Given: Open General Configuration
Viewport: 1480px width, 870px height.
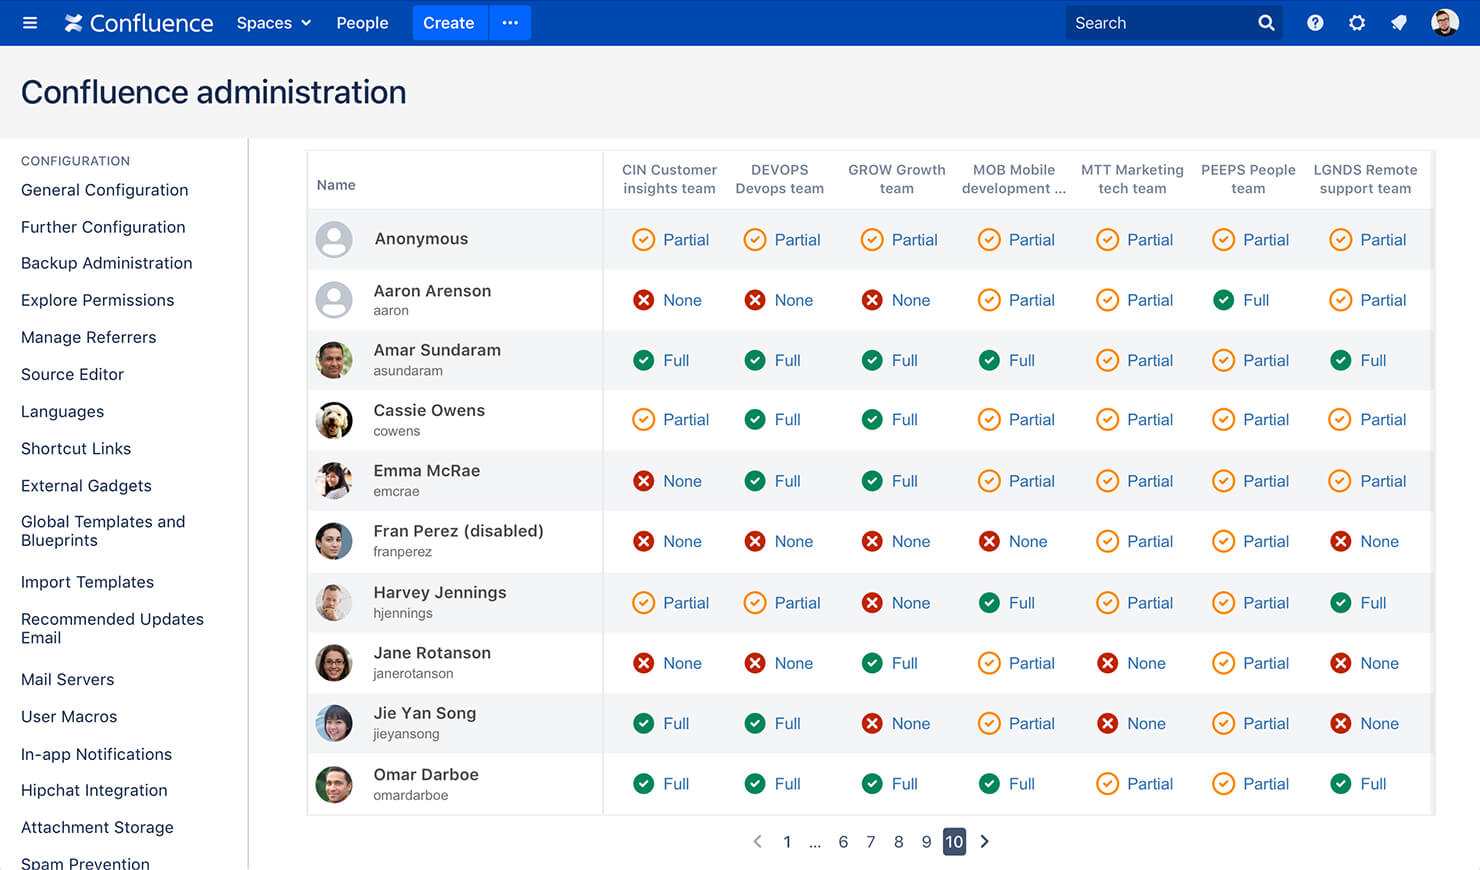Looking at the screenshot, I should click(x=104, y=190).
